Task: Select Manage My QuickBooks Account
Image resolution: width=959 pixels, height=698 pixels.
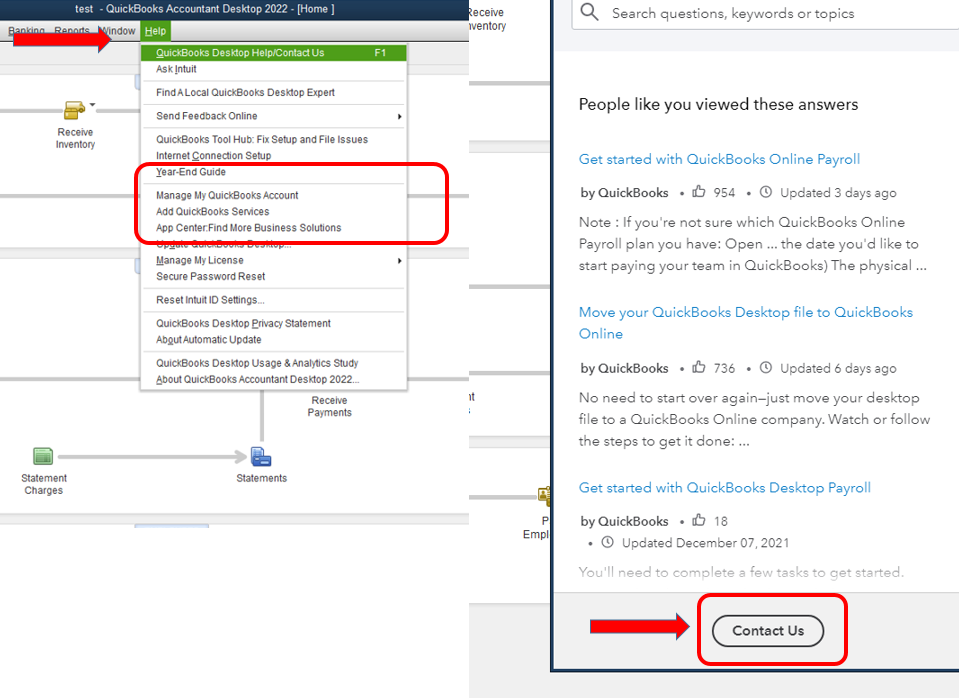Action: 273,195
